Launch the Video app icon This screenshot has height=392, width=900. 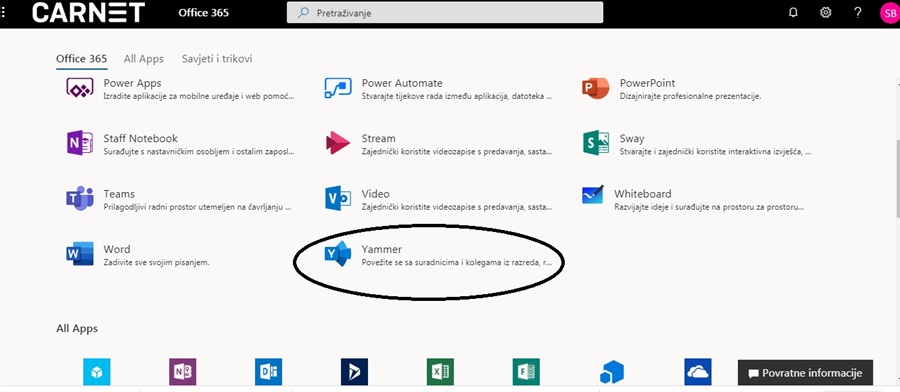pos(338,198)
